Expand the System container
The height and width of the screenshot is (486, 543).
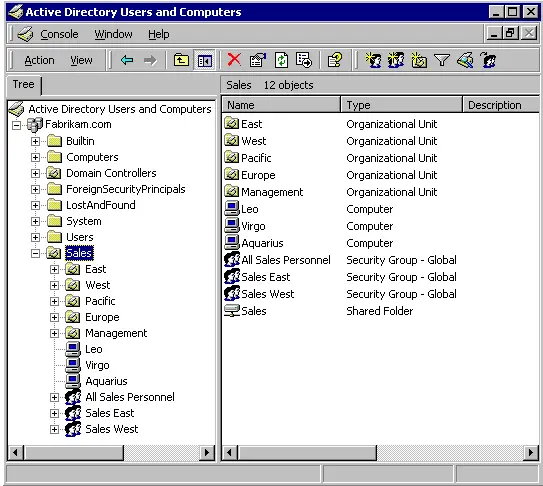pos(35,221)
